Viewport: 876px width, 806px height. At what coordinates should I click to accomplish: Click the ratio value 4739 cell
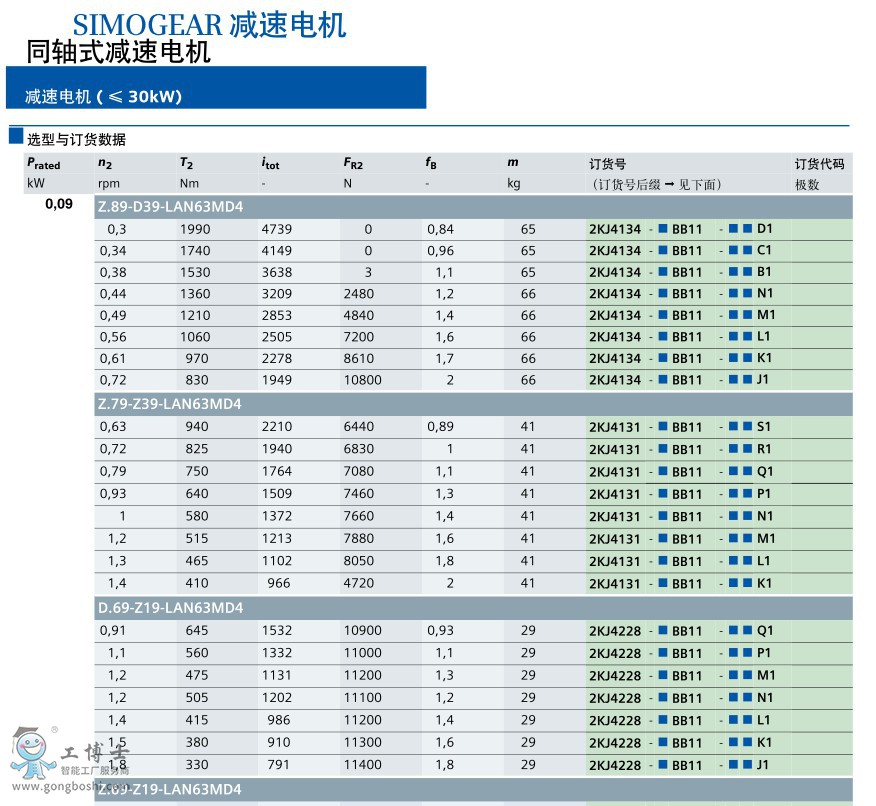coord(277,229)
